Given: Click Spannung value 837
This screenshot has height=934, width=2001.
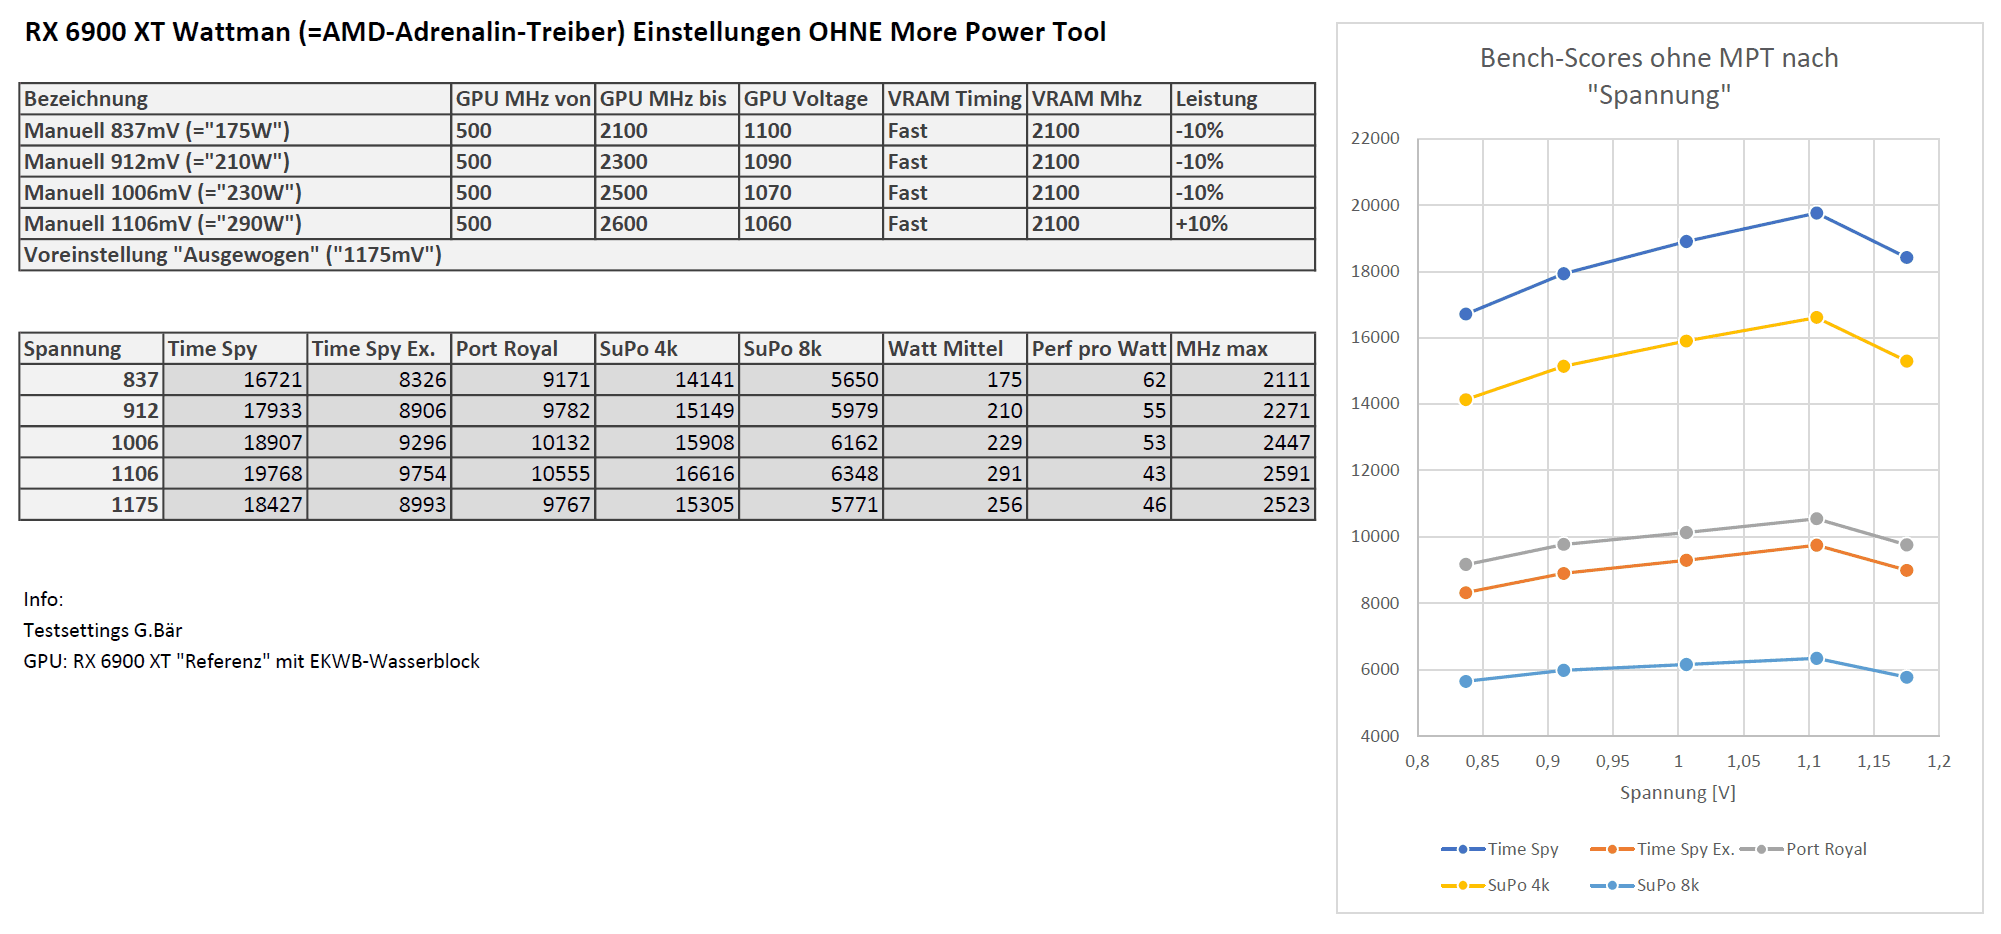Looking at the screenshot, I should (x=91, y=380).
